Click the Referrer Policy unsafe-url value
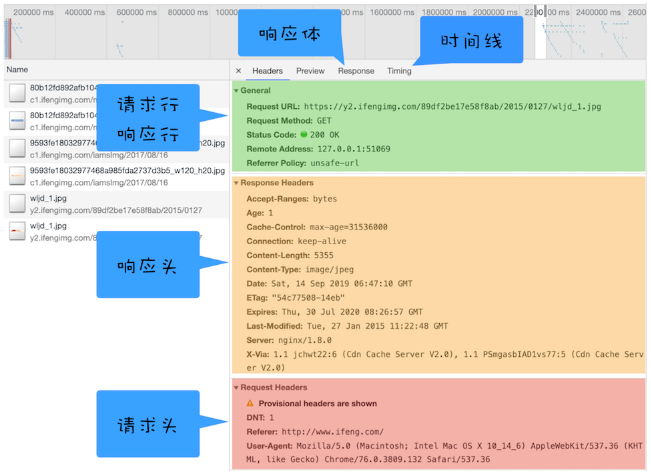 point(335,163)
